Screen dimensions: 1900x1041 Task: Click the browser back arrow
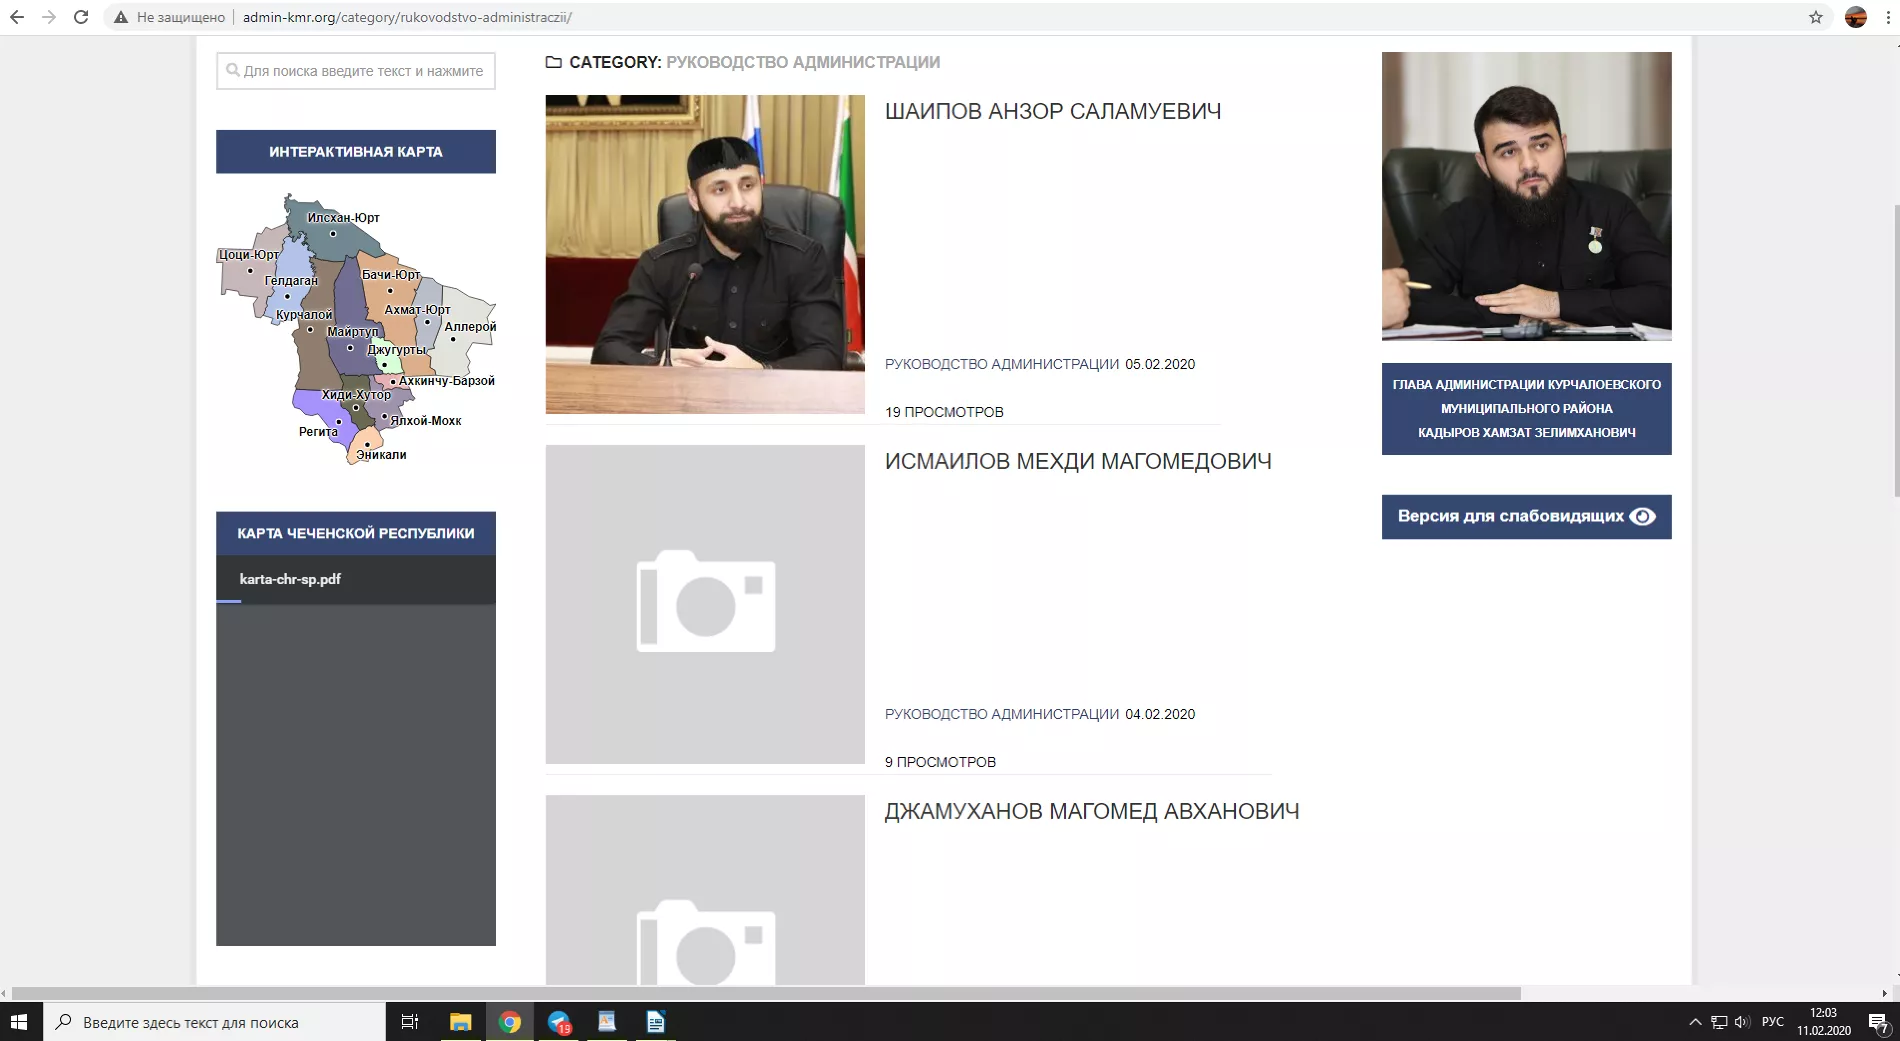tap(17, 17)
